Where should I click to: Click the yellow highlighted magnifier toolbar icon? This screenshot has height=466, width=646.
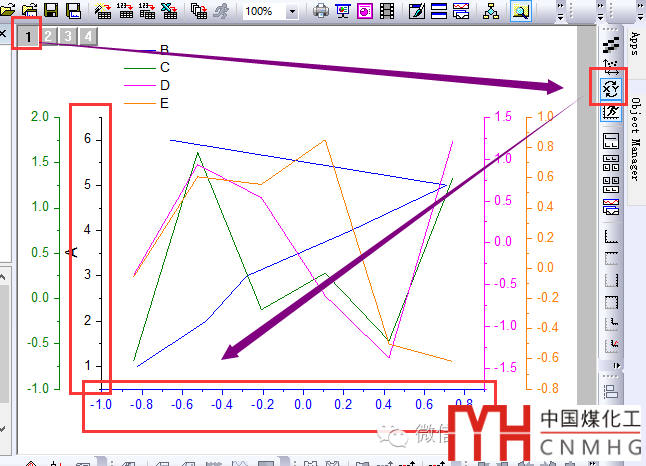pos(521,11)
